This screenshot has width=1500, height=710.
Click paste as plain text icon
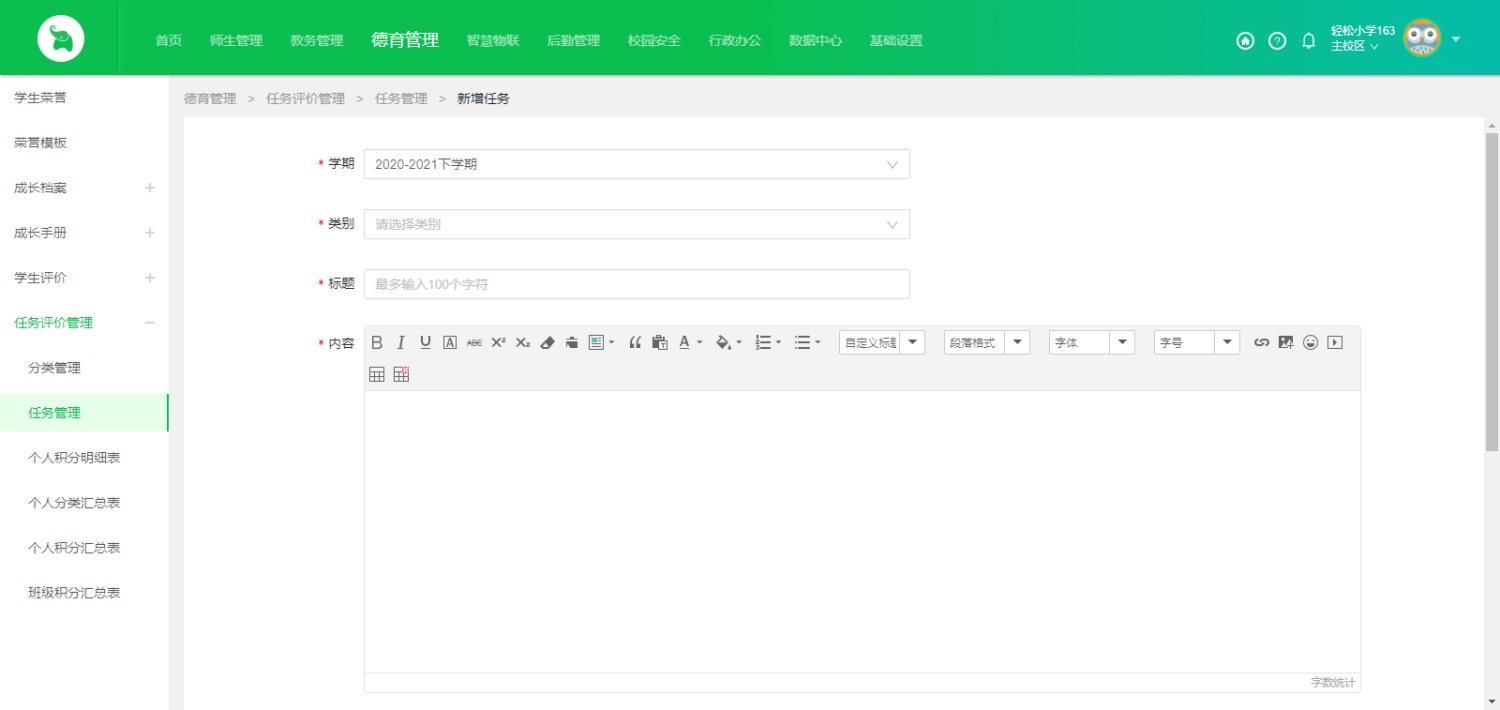click(659, 342)
